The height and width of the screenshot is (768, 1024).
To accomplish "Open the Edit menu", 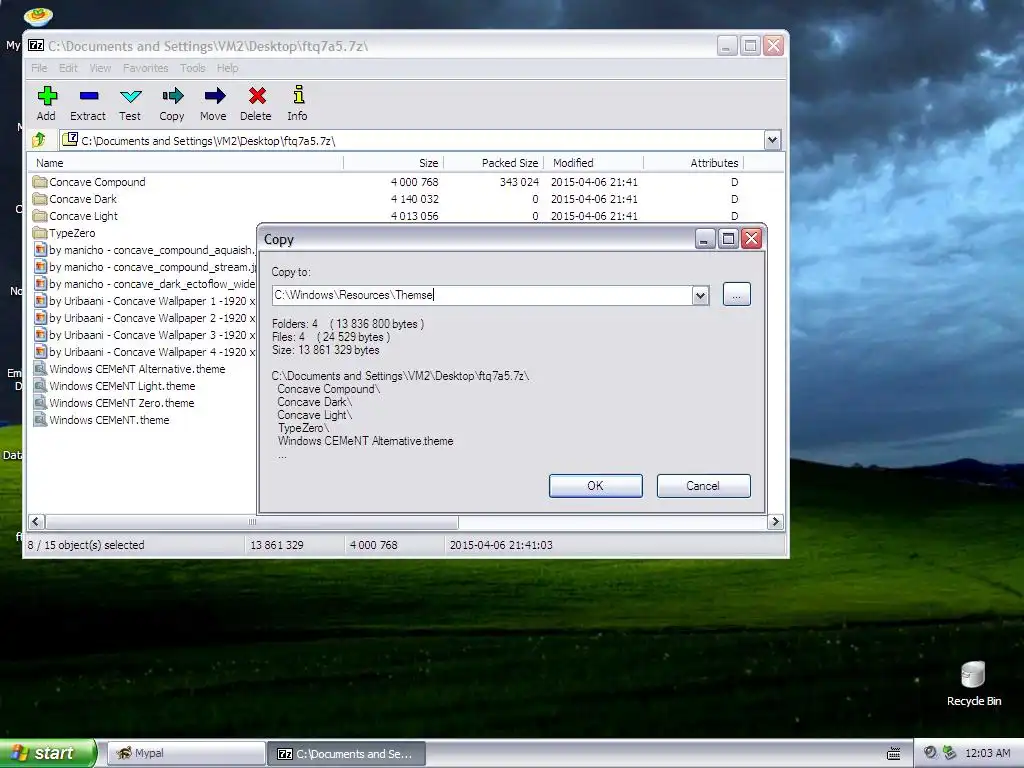I will 68,68.
